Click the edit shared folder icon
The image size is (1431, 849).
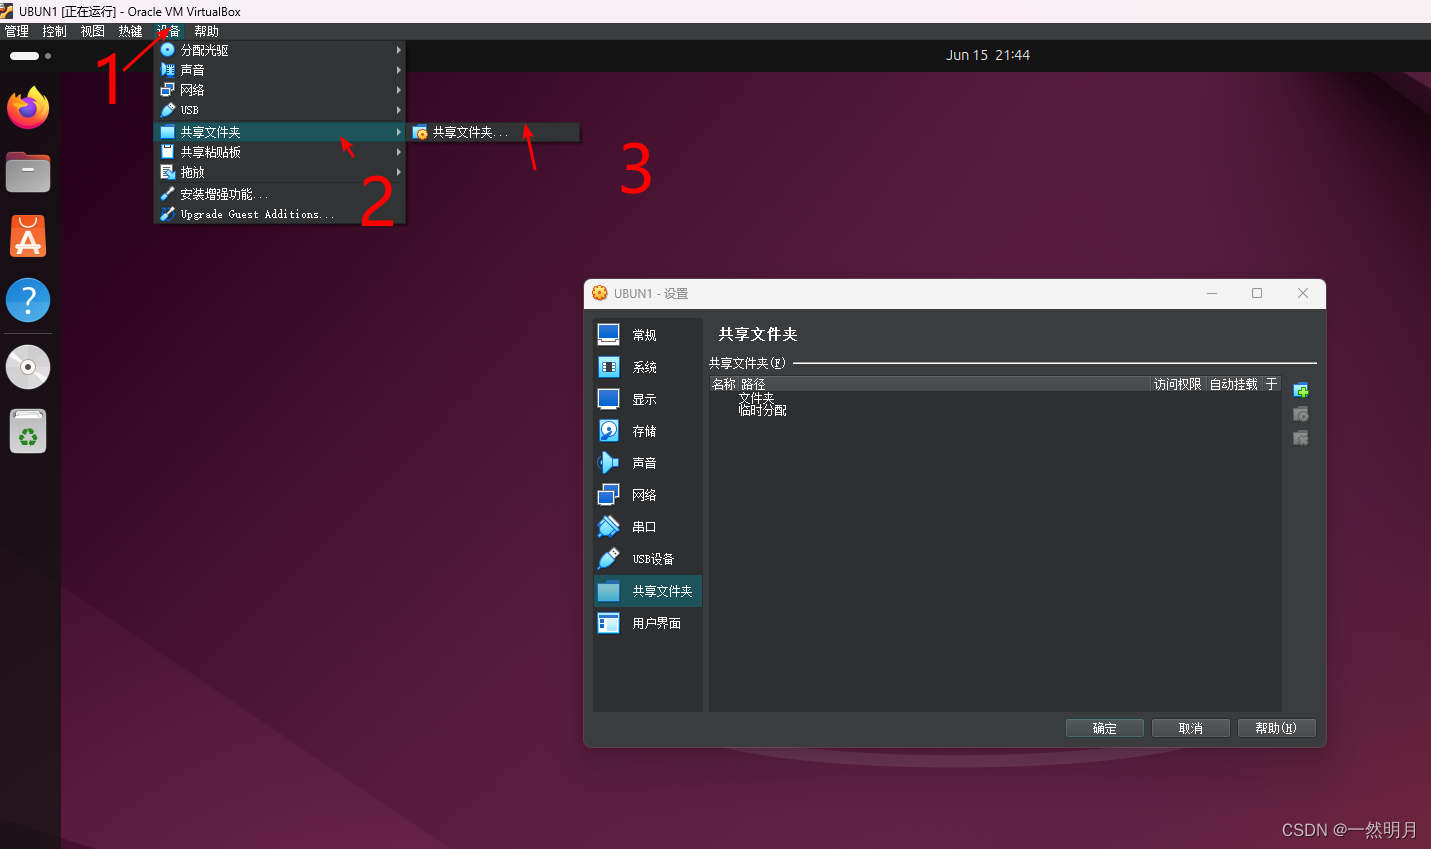click(x=1301, y=414)
